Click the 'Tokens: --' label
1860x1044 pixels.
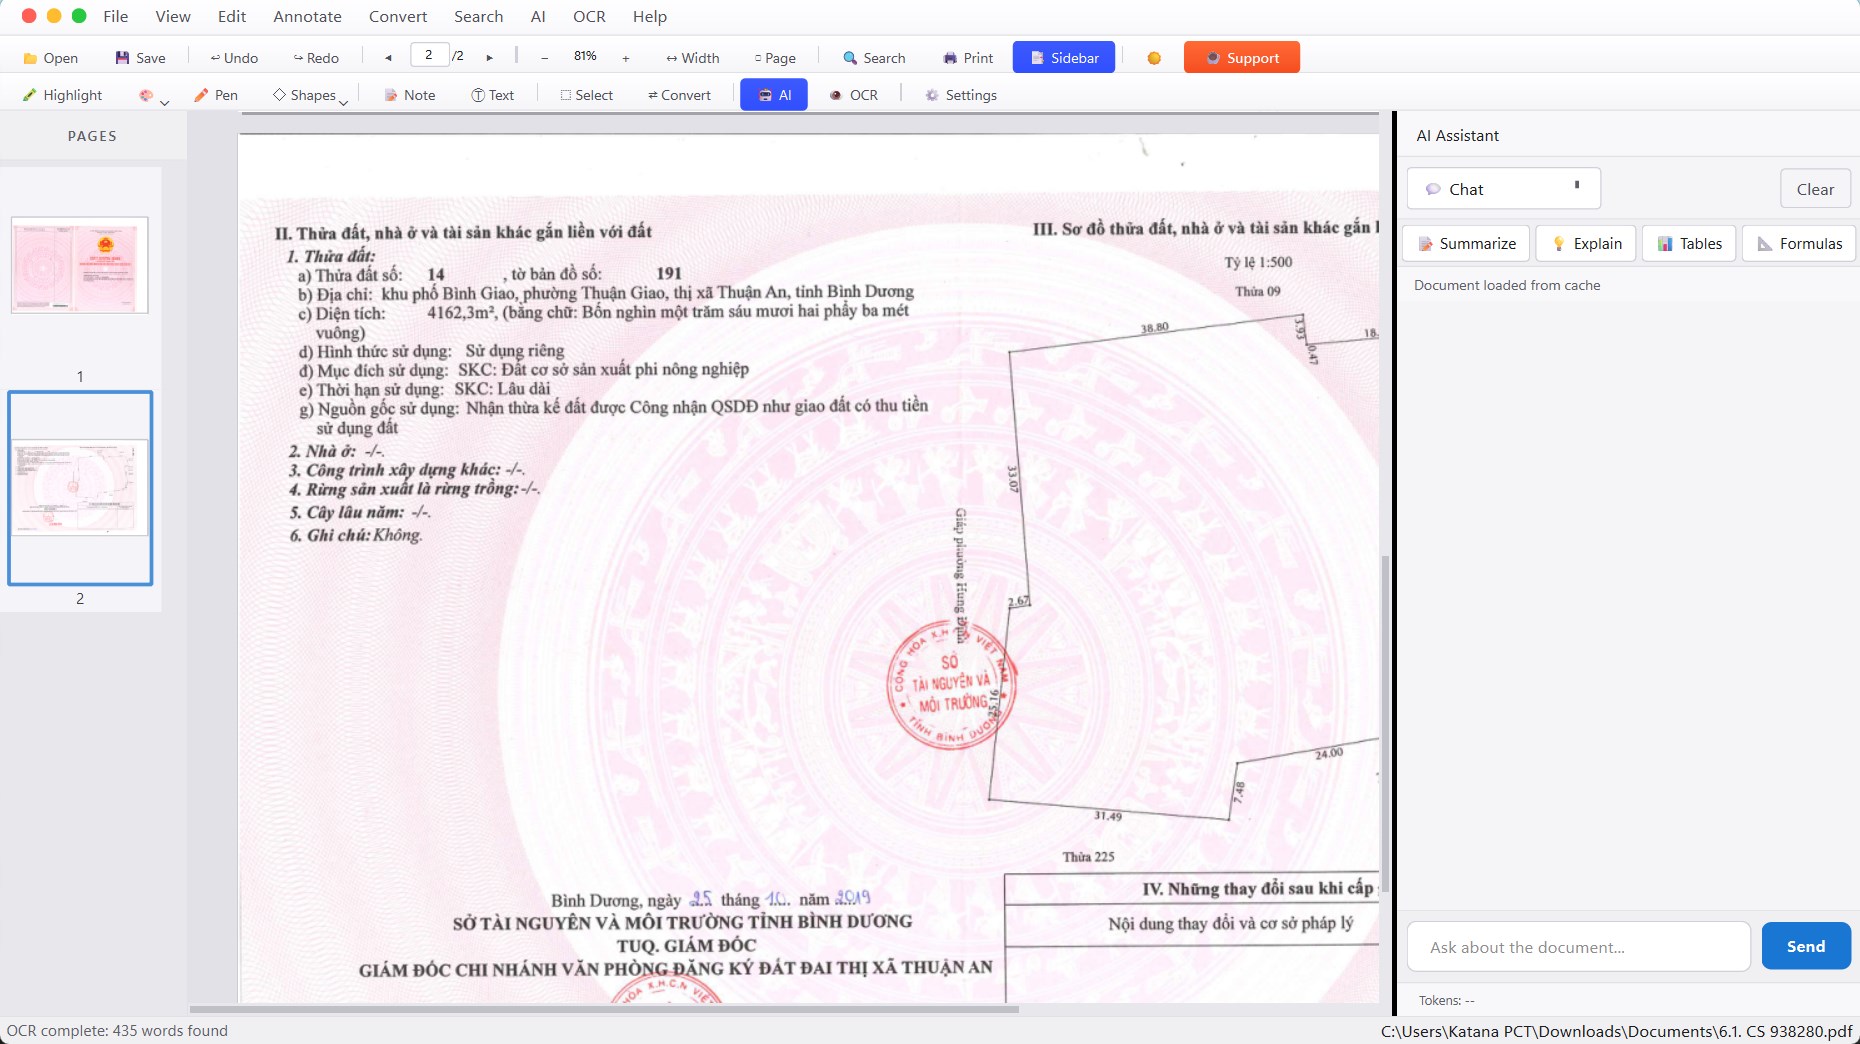click(x=1446, y=1000)
